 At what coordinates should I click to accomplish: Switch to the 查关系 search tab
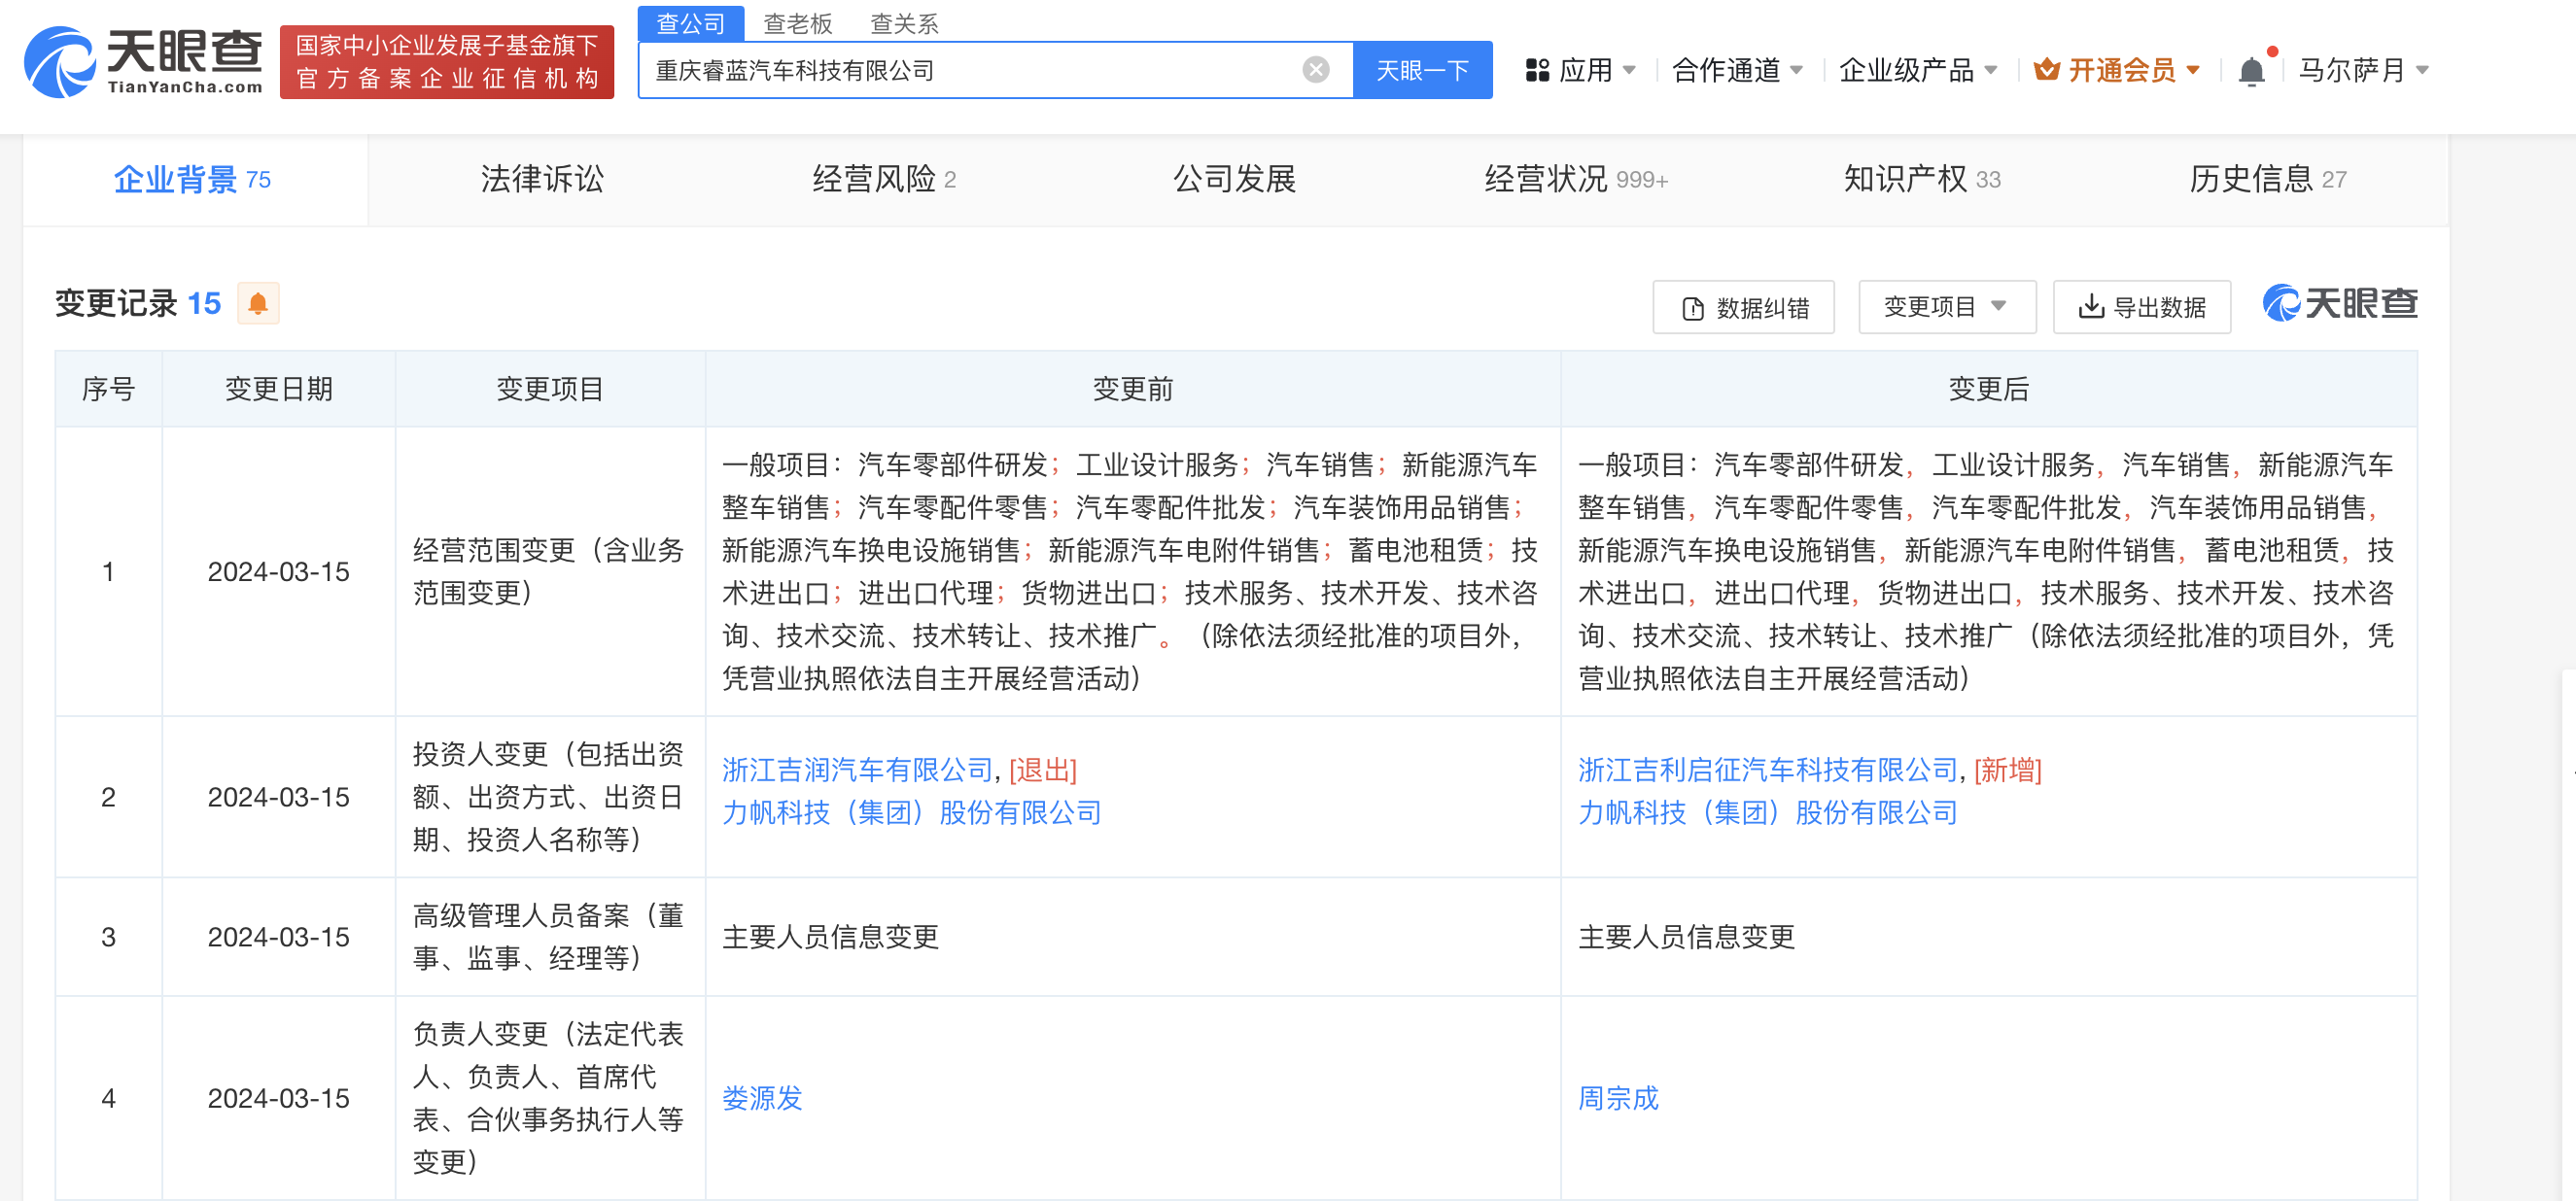tap(903, 23)
